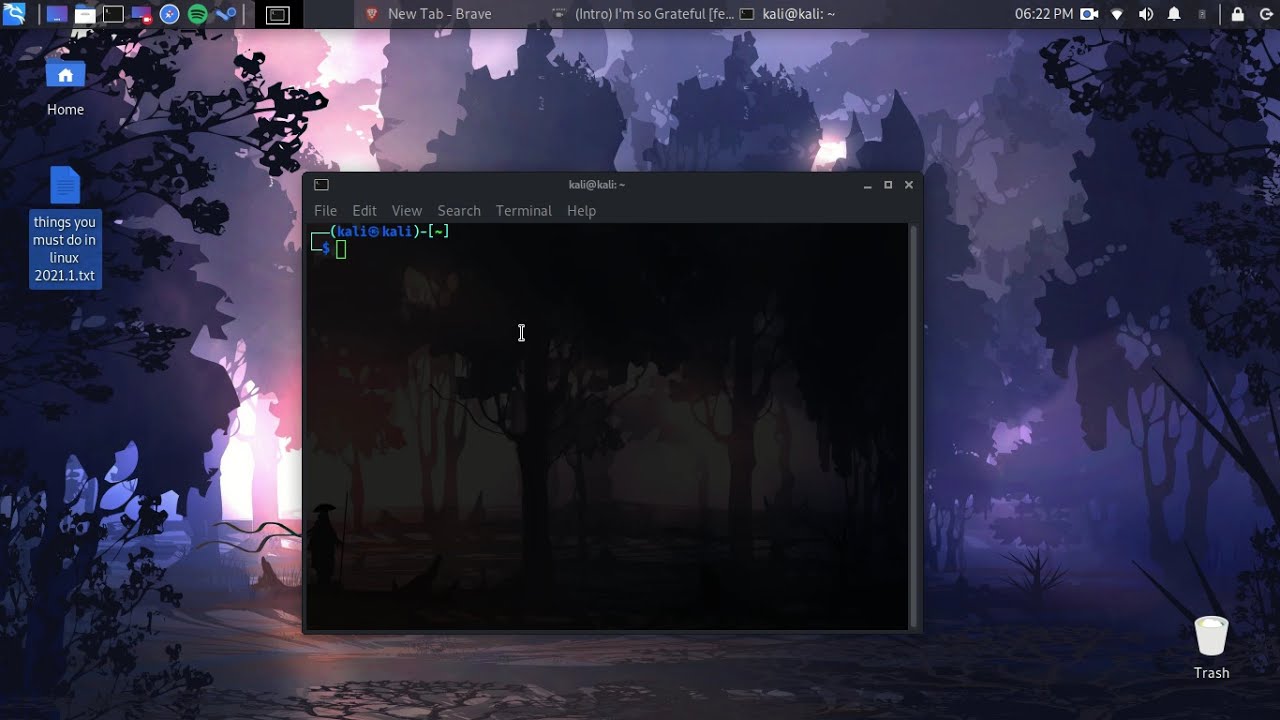
Task: Click the terminal vertical scrollbar
Action: (x=913, y=427)
